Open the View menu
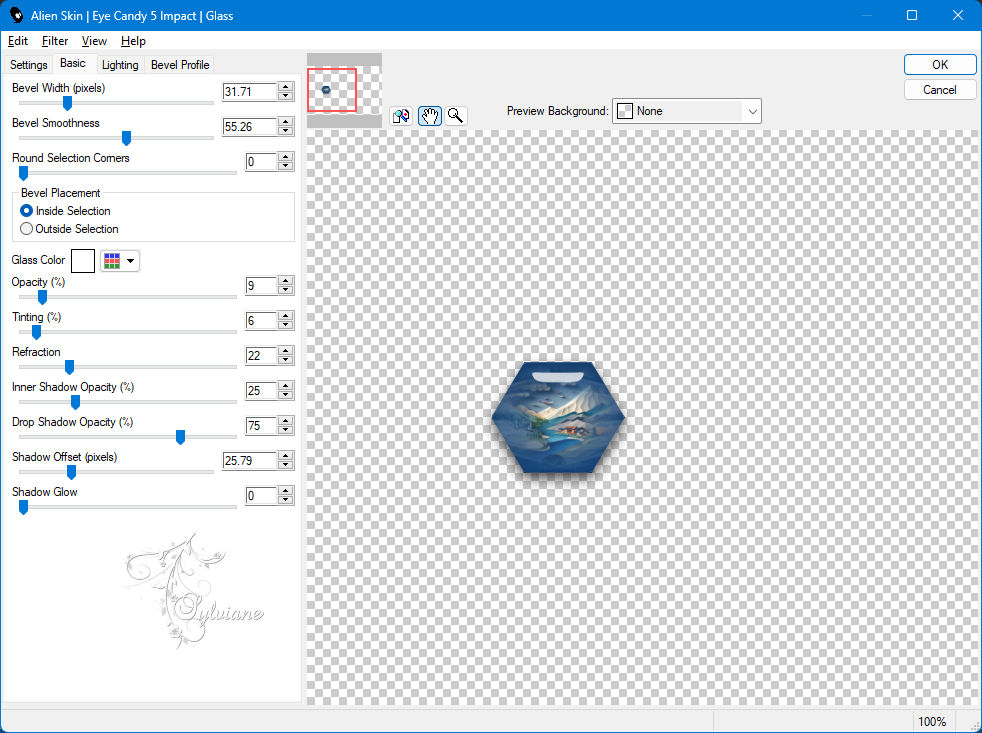This screenshot has height=733, width=982. (94, 41)
